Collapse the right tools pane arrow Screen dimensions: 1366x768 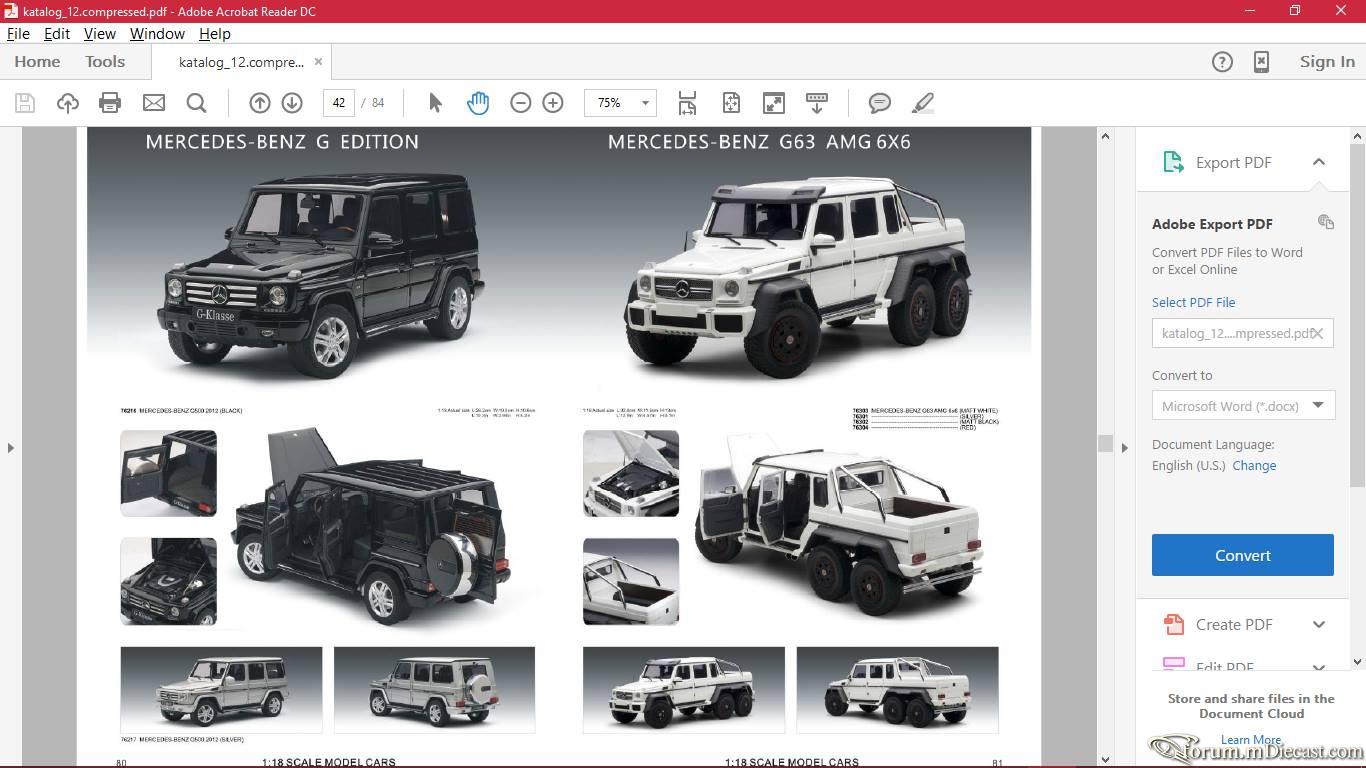click(1124, 447)
